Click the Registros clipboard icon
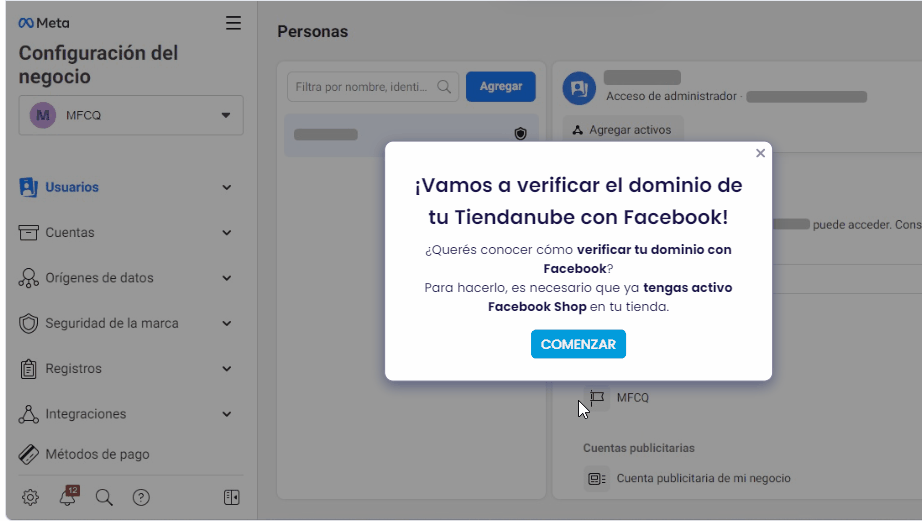The image size is (922, 521). click(x=28, y=369)
